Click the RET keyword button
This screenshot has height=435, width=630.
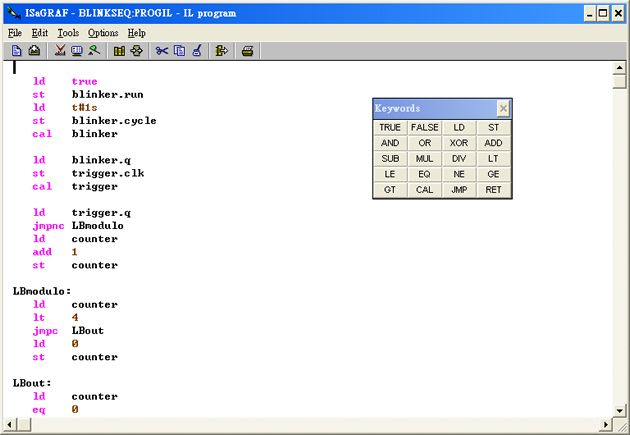[x=493, y=190]
